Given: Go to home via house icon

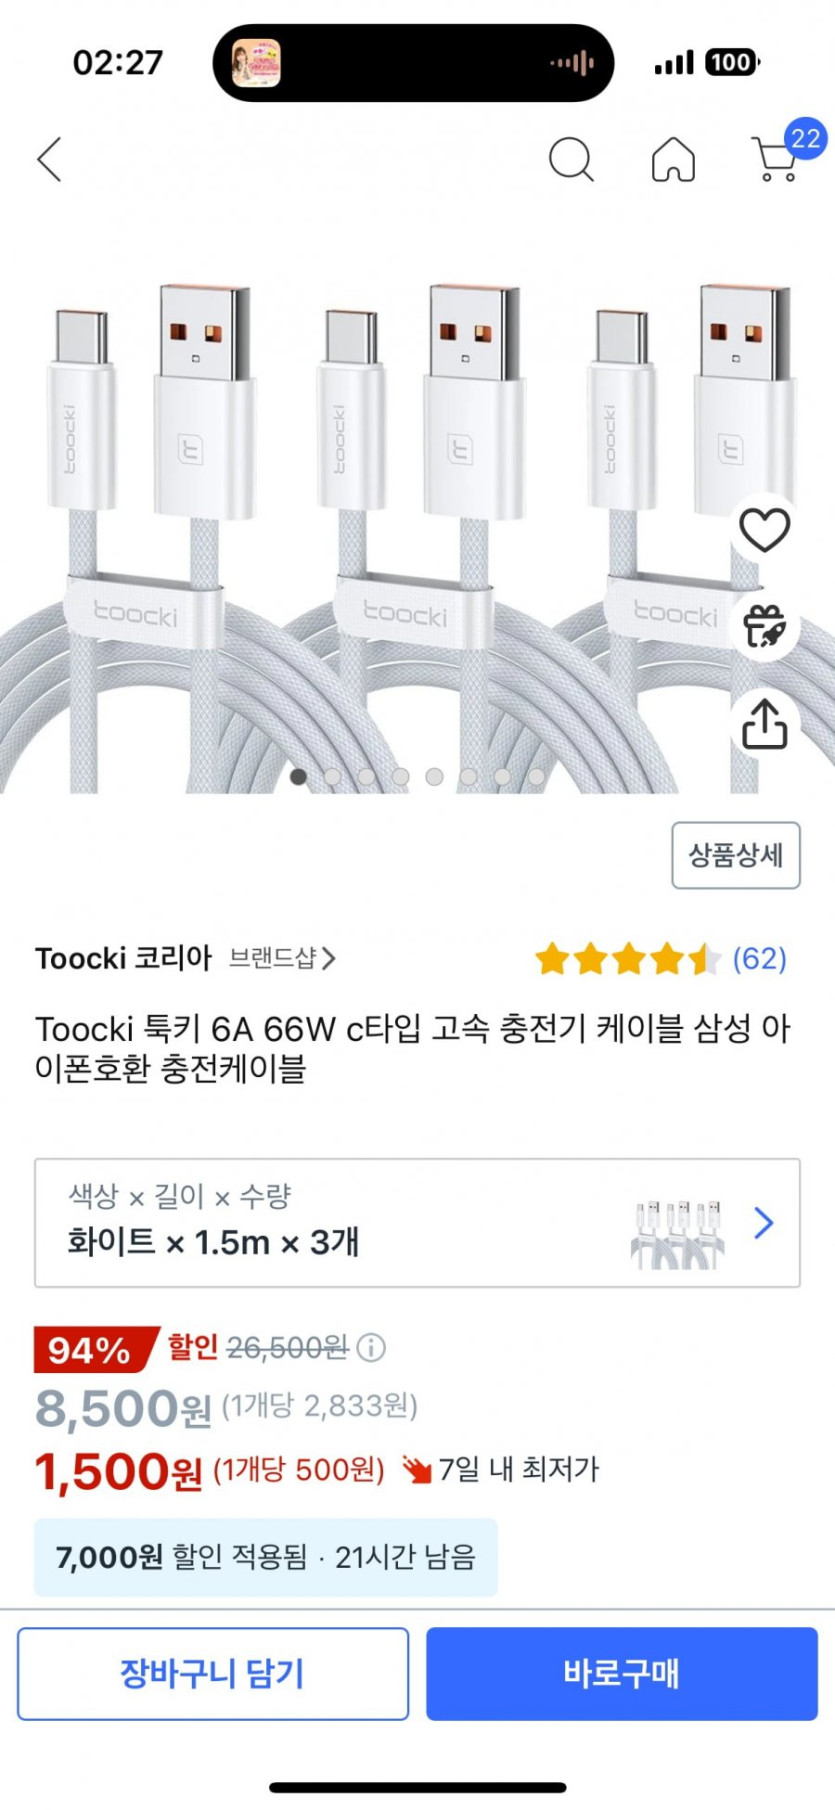Looking at the screenshot, I should coord(673,159).
